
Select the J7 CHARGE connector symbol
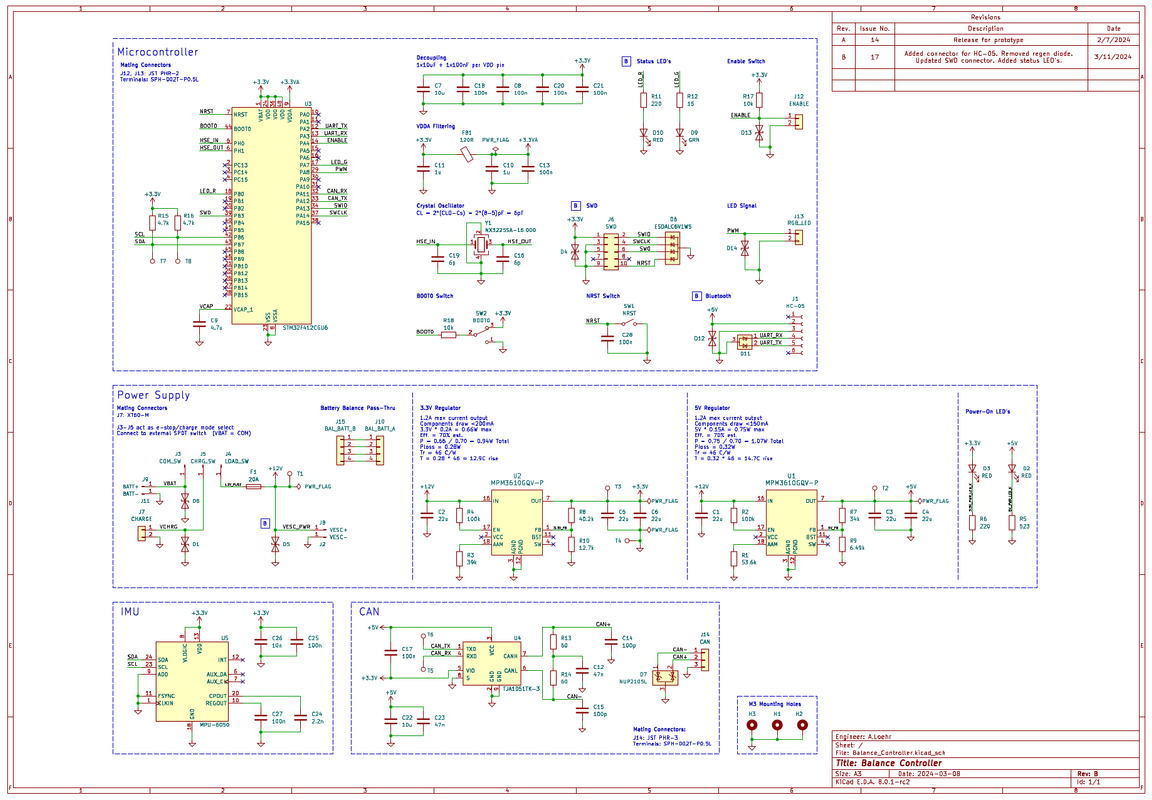click(x=142, y=533)
